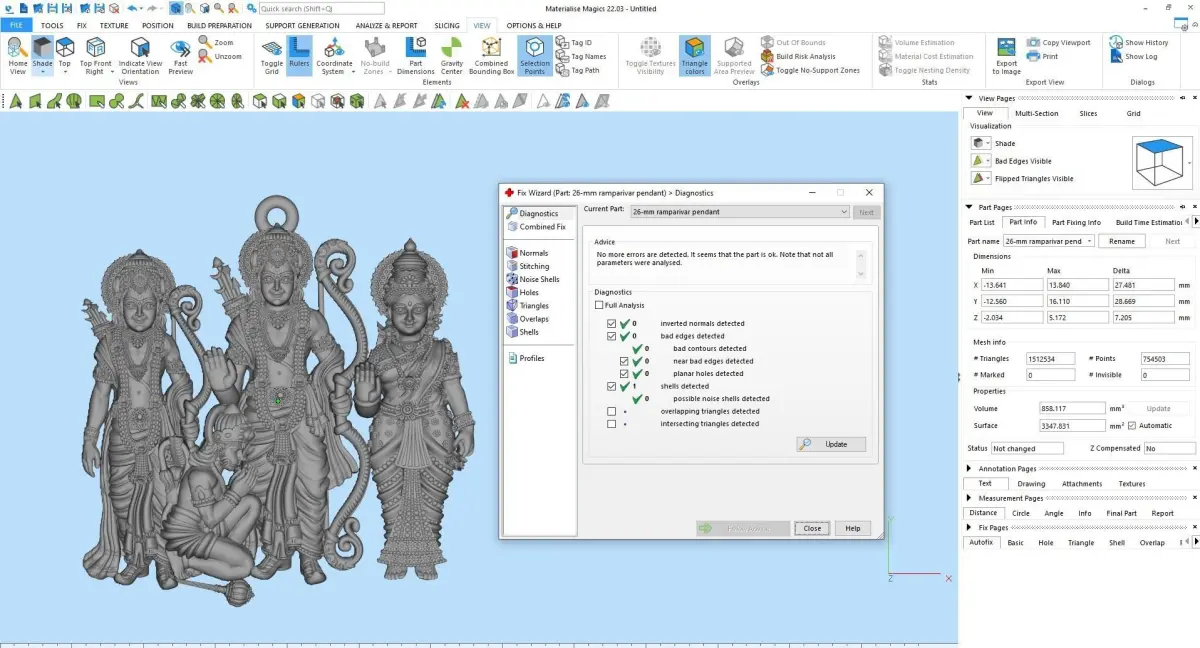The width and height of the screenshot is (1200, 648).
Task: Run Build Risk Analysis overlay
Action: pos(798,57)
